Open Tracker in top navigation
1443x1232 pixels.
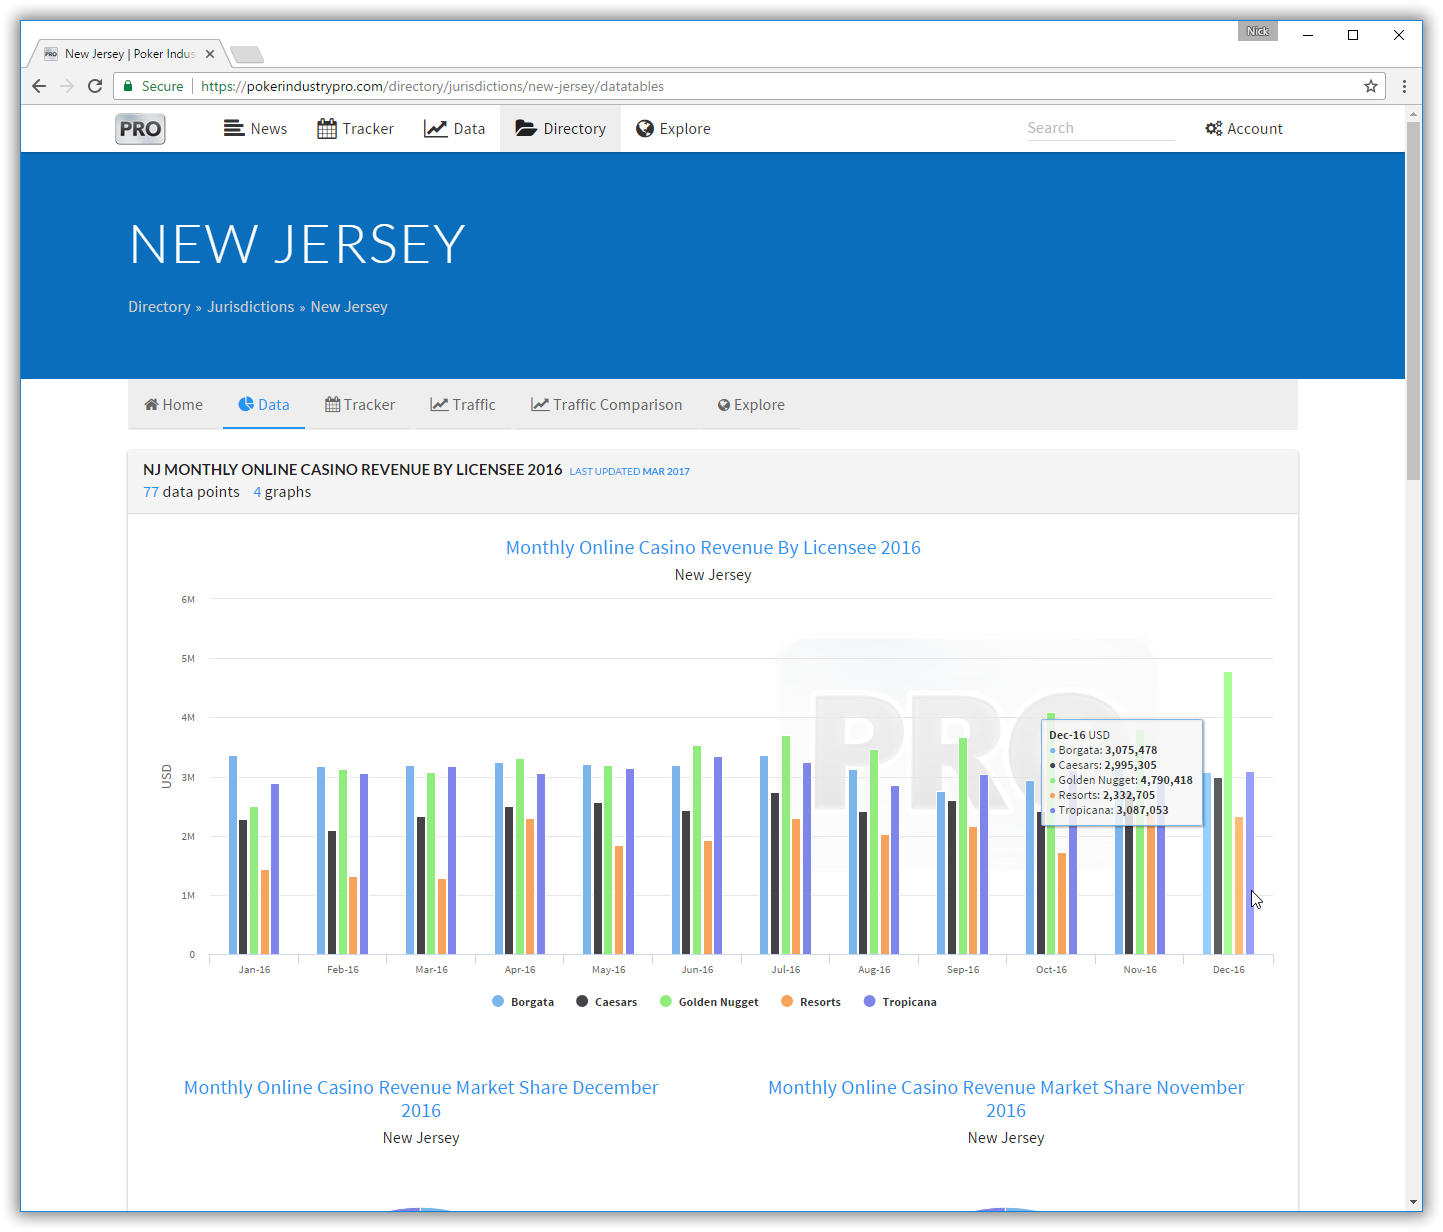(x=355, y=129)
